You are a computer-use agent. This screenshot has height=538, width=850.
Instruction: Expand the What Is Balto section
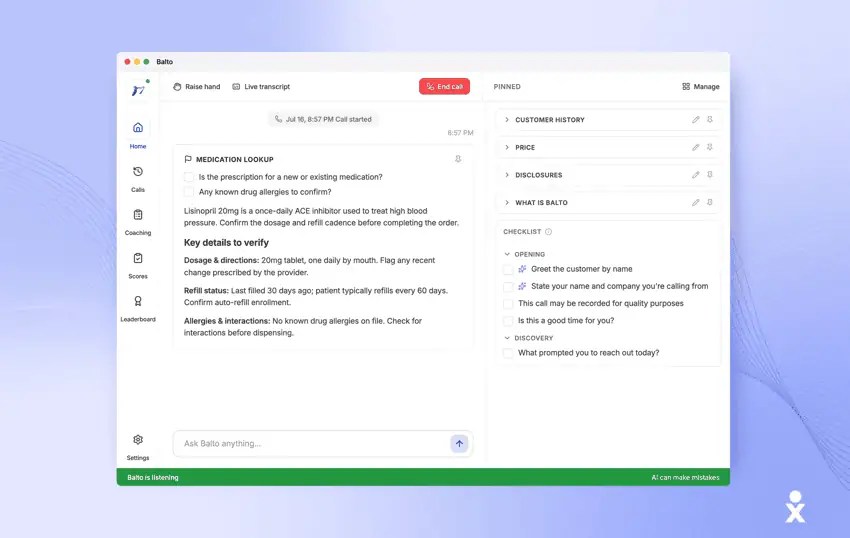point(507,202)
